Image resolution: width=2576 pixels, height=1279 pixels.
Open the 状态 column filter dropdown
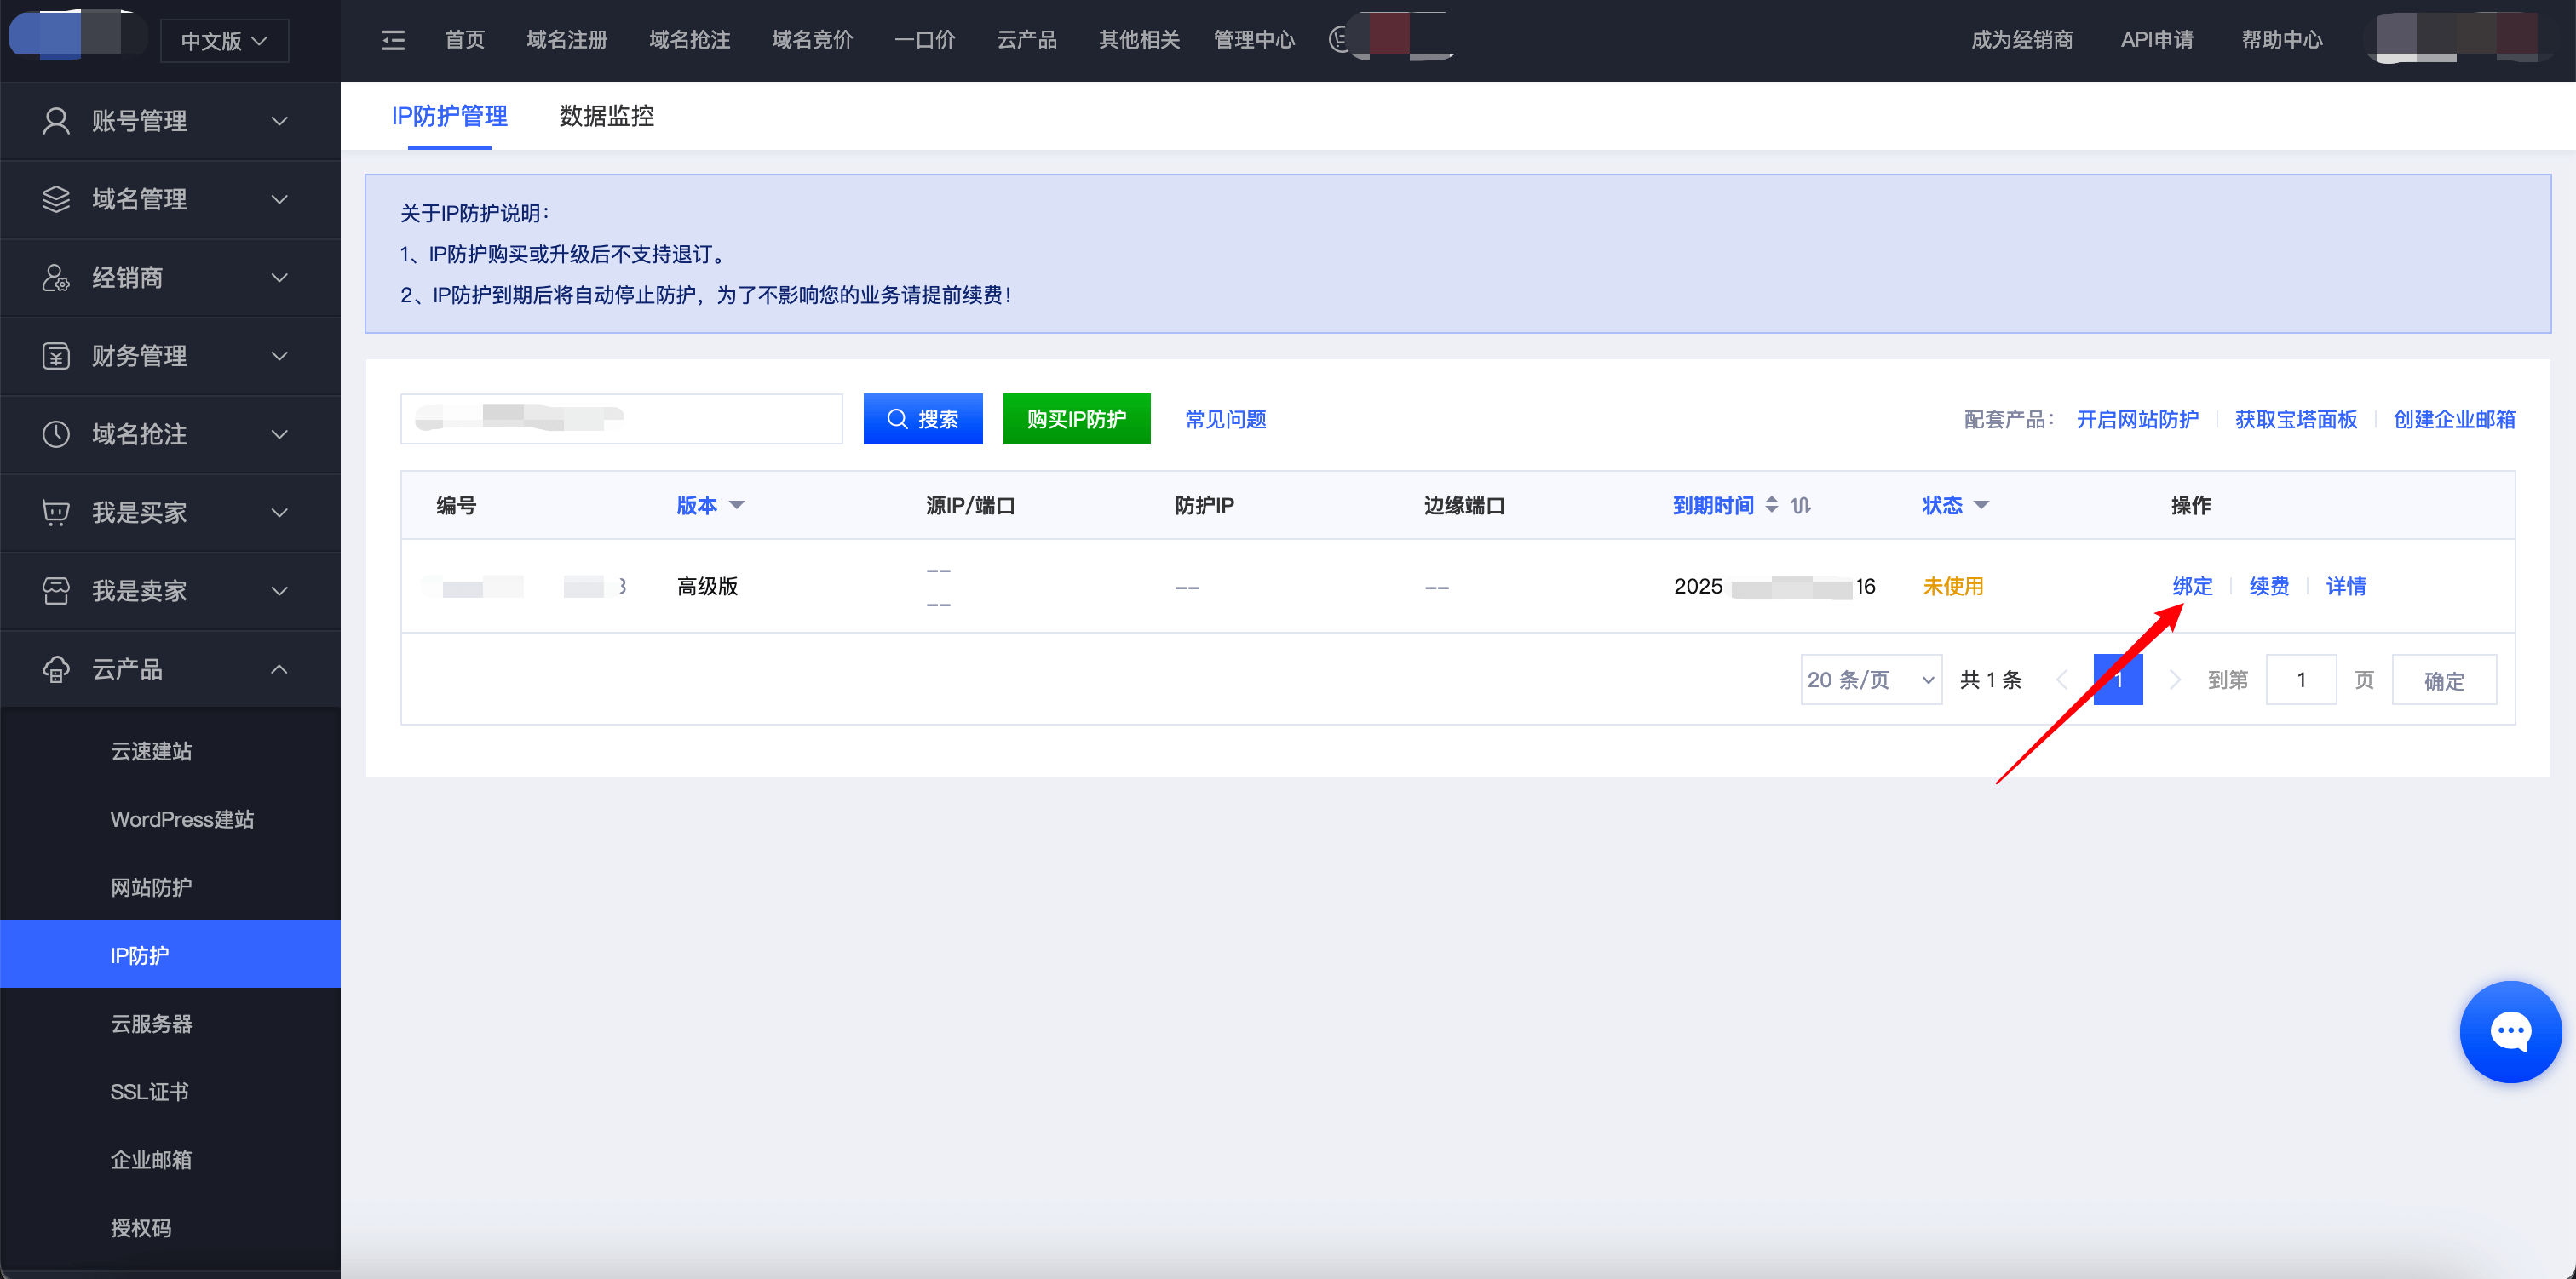pos(1981,505)
